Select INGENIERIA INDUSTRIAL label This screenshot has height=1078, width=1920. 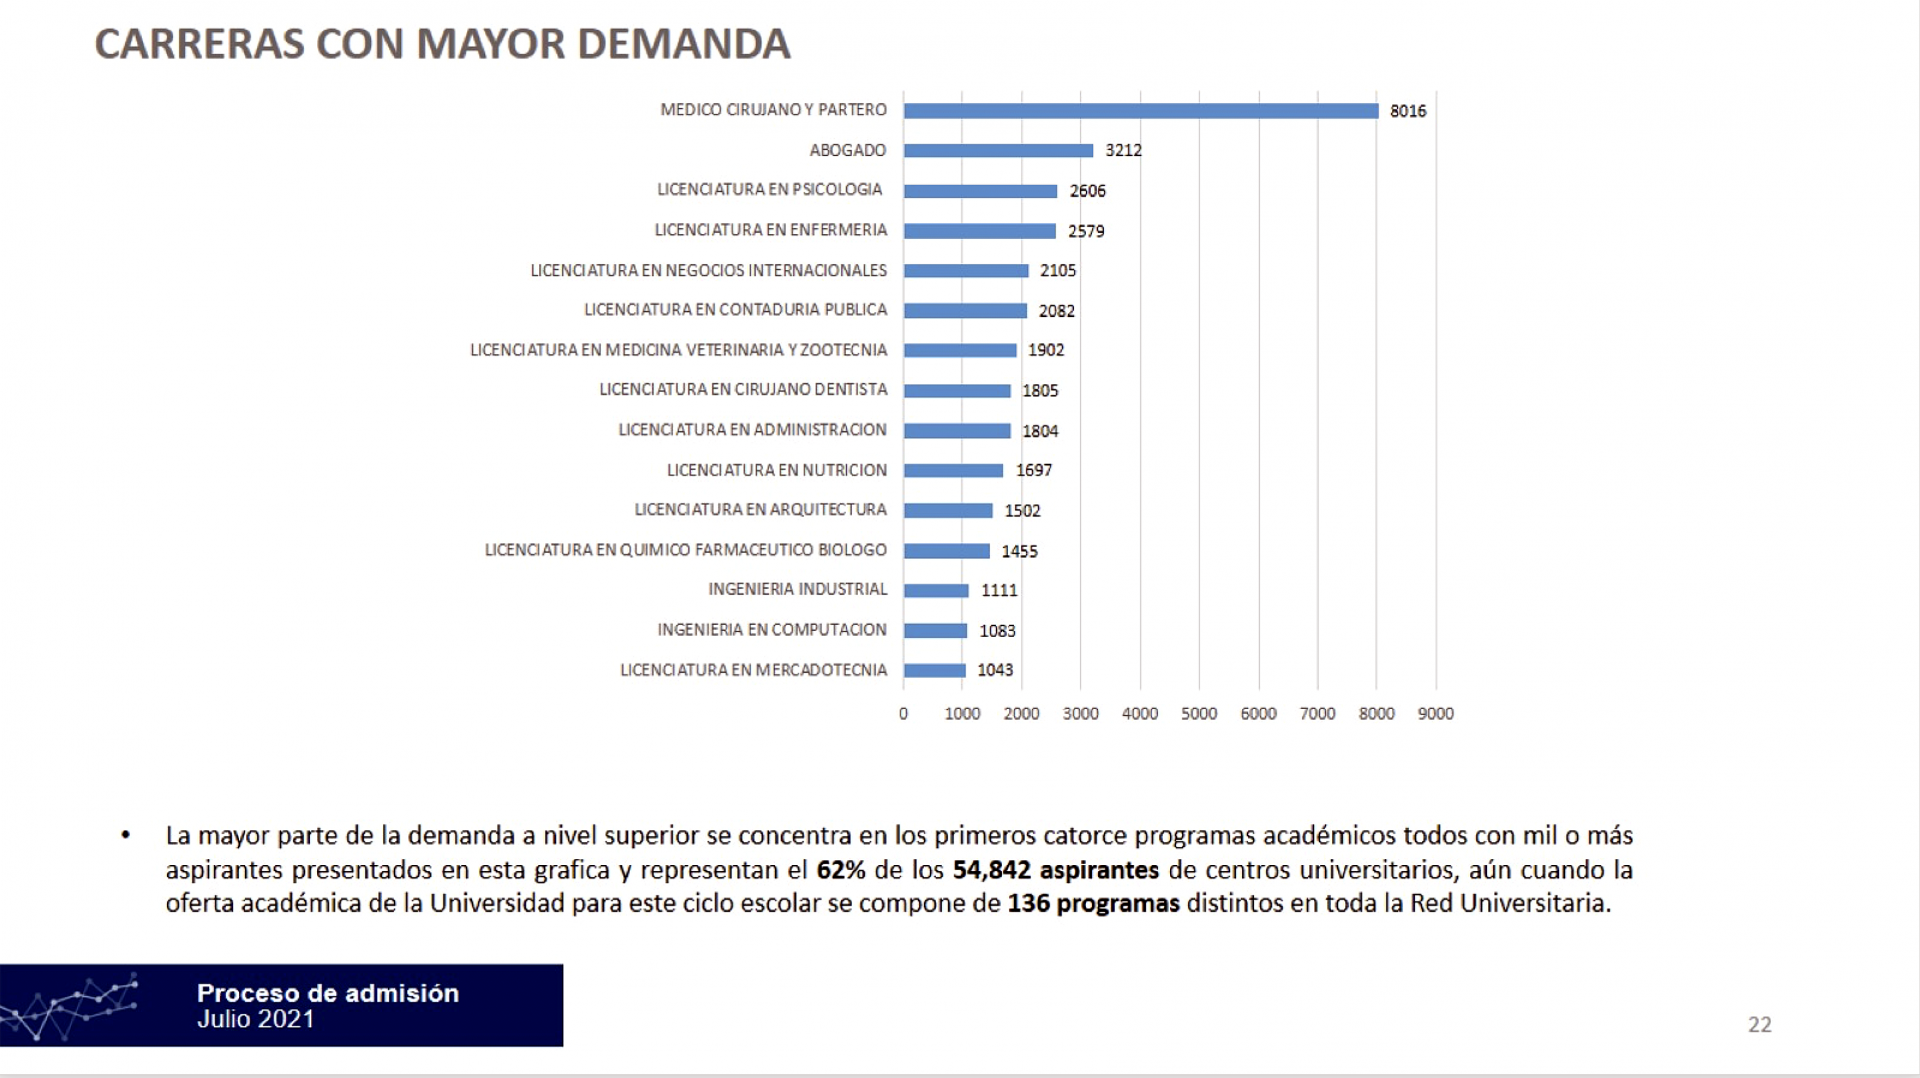tap(798, 590)
